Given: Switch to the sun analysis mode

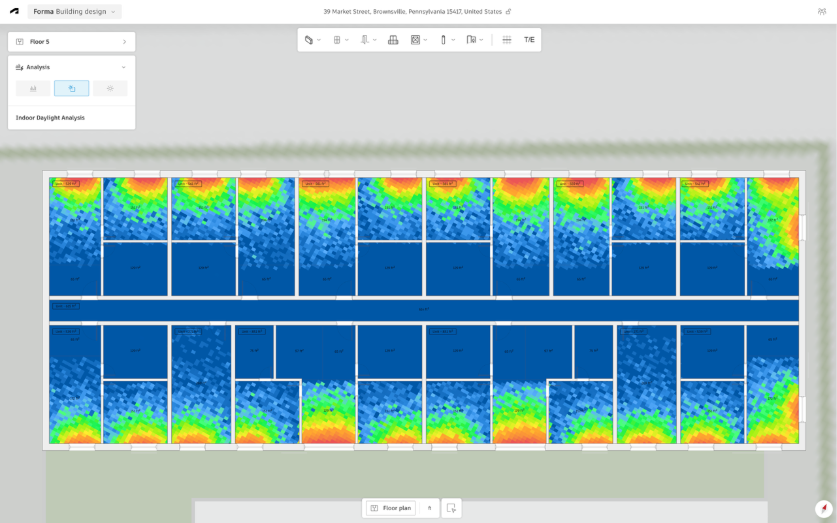Looking at the screenshot, I should coord(110,88).
